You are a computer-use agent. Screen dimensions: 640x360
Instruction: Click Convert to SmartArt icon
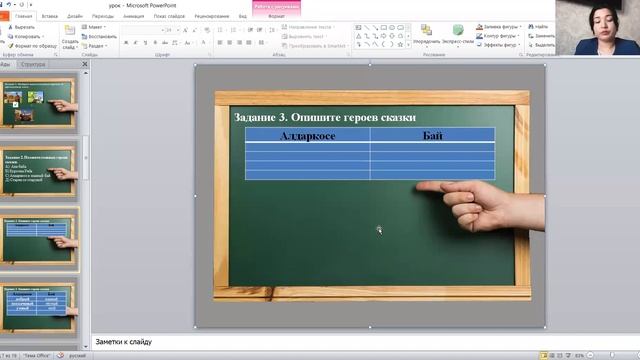pyautogui.click(x=284, y=46)
